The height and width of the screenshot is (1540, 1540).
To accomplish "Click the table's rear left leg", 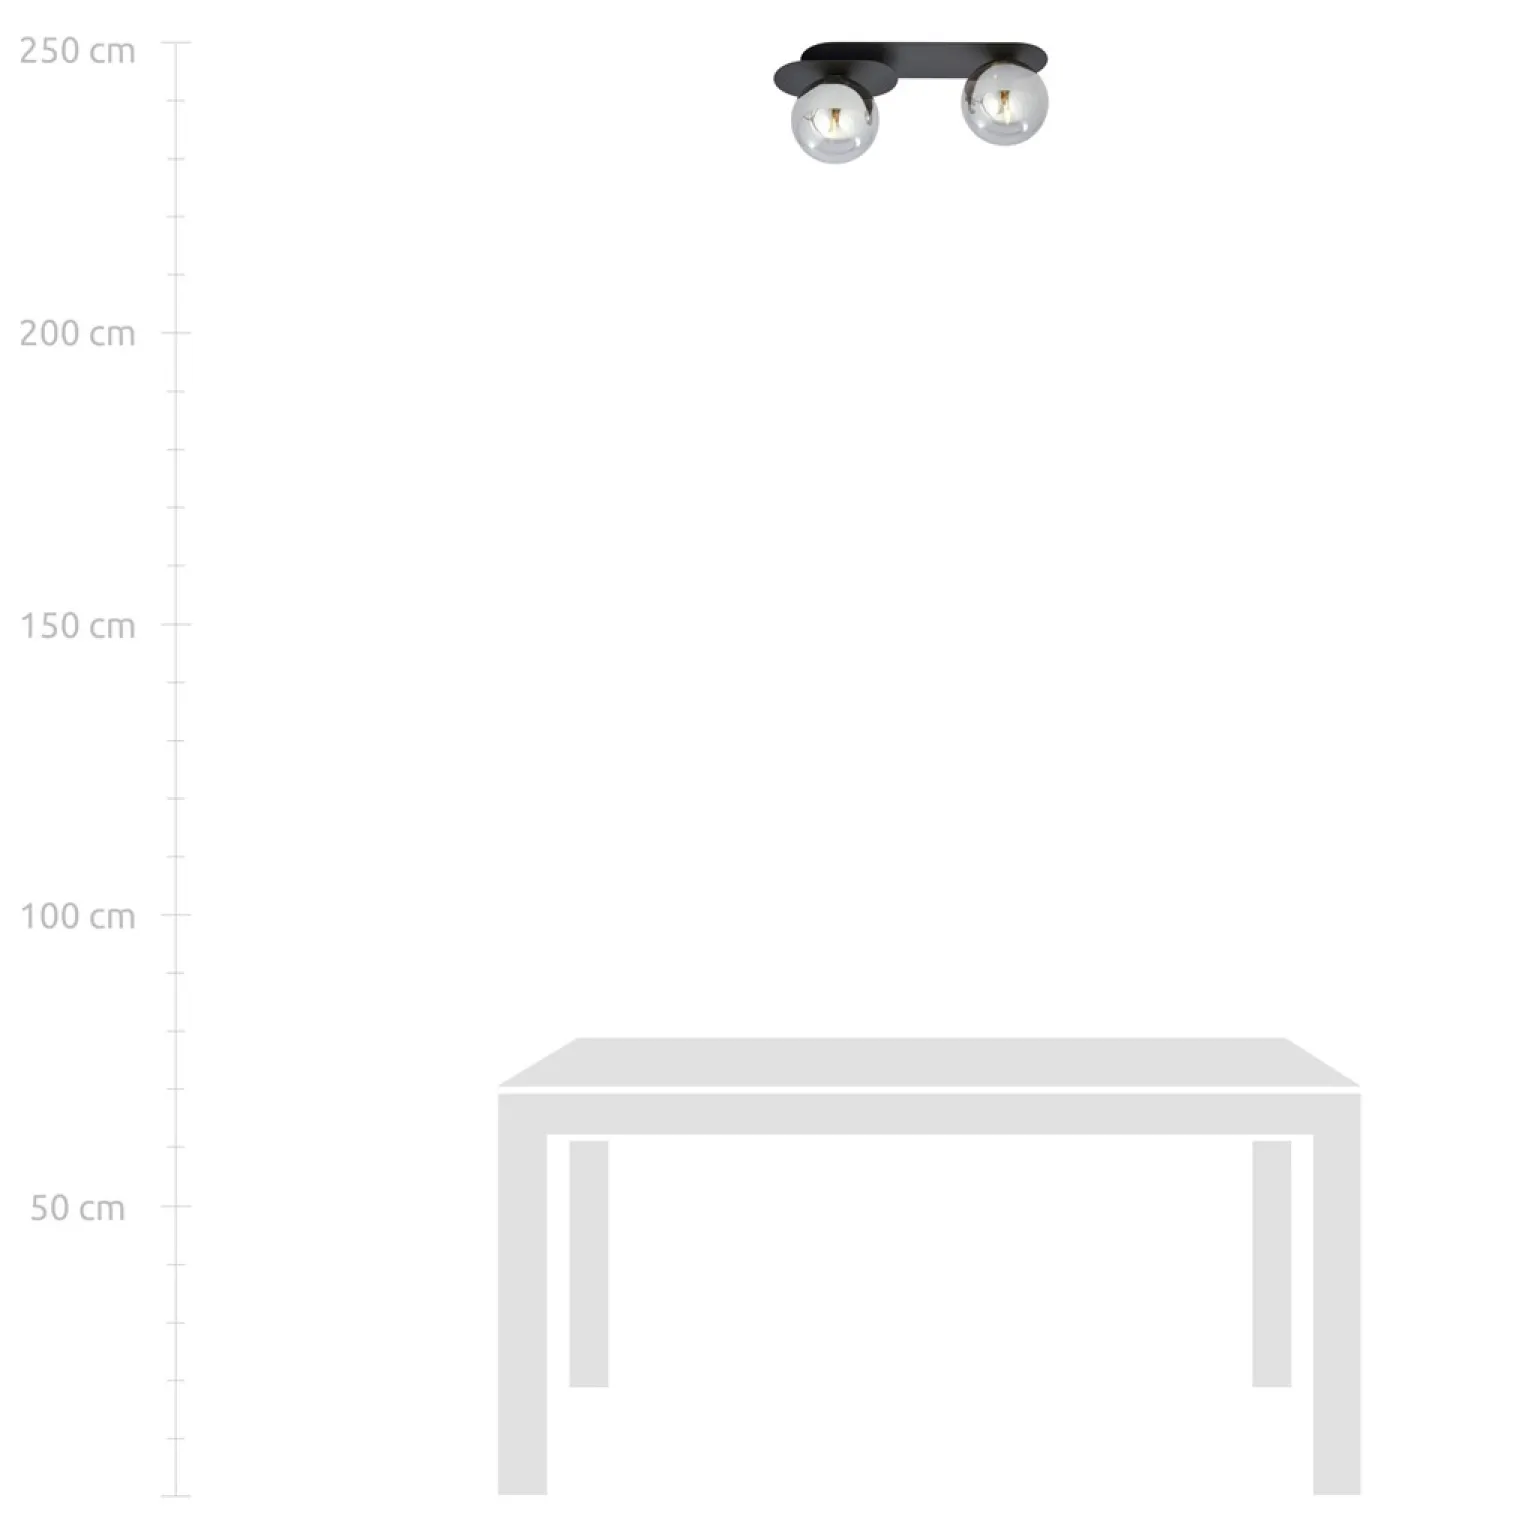I will tap(589, 1263).
